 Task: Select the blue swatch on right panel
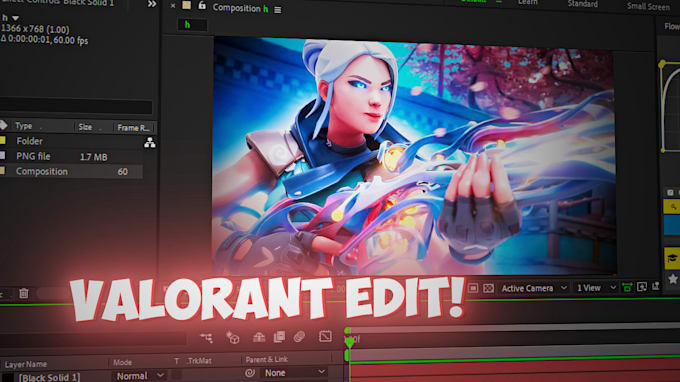pyautogui.click(x=672, y=225)
